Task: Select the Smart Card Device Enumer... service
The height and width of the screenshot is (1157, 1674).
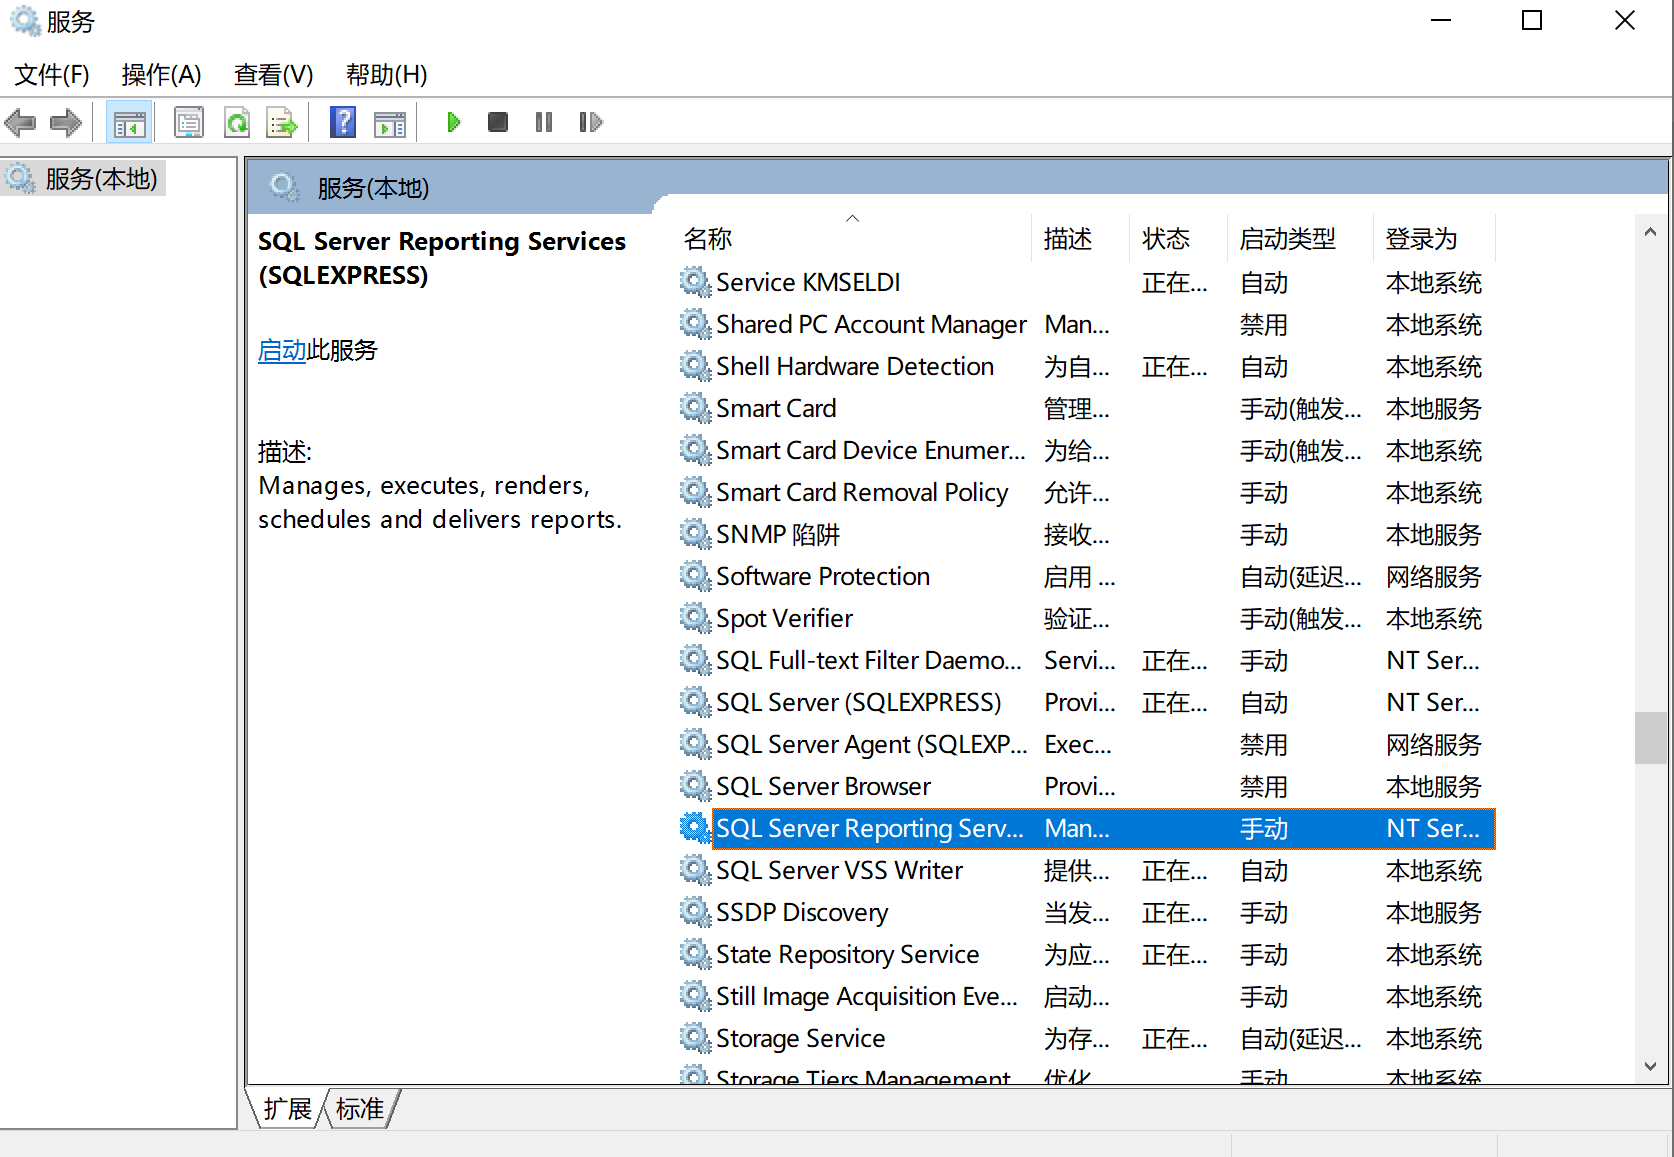Action: click(x=871, y=451)
